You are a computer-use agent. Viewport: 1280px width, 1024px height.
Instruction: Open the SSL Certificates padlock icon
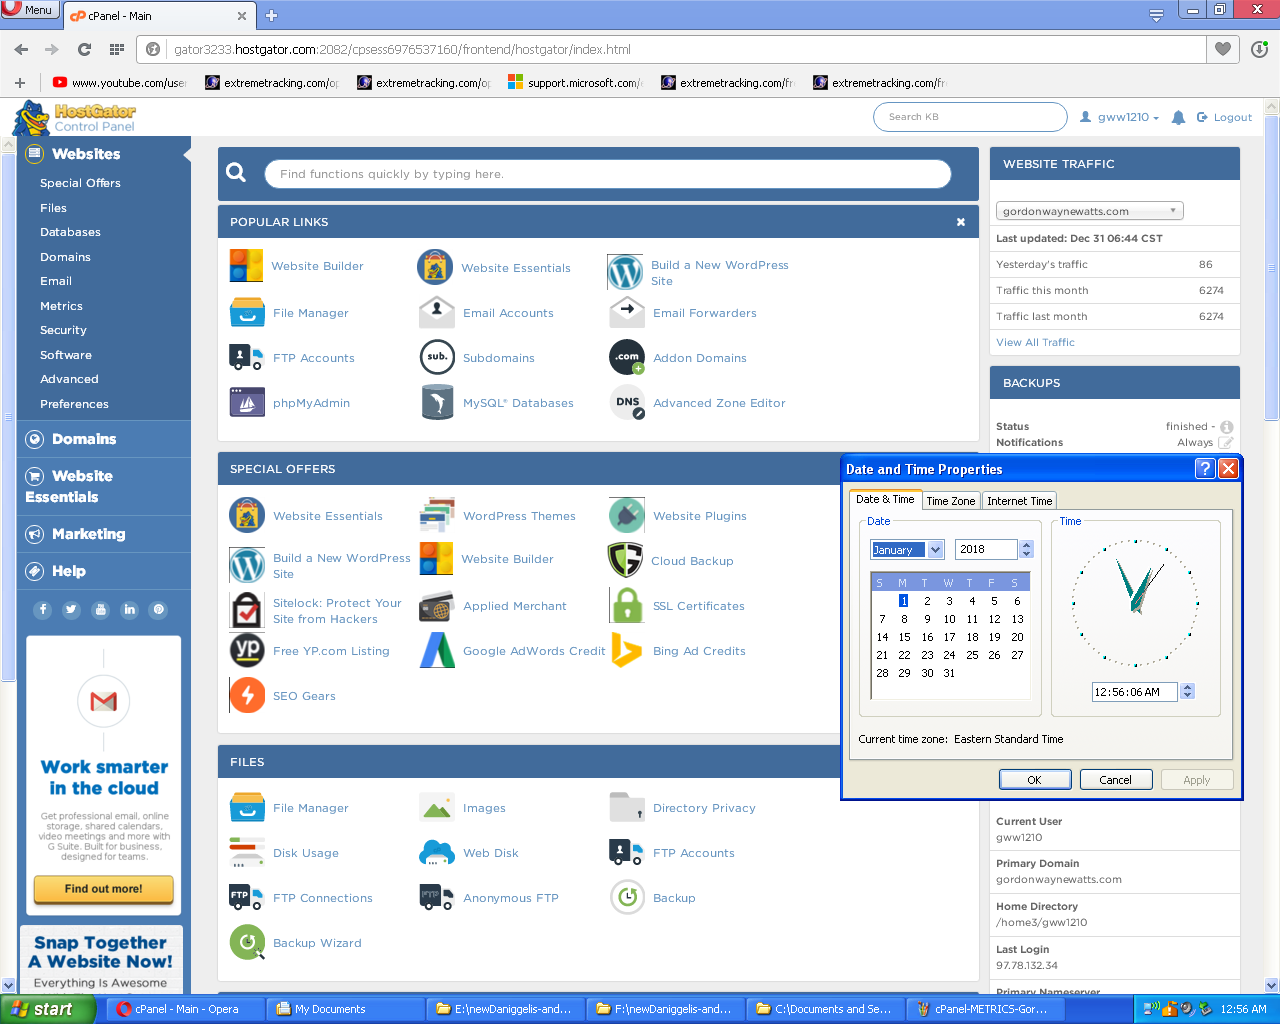(x=627, y=605)
